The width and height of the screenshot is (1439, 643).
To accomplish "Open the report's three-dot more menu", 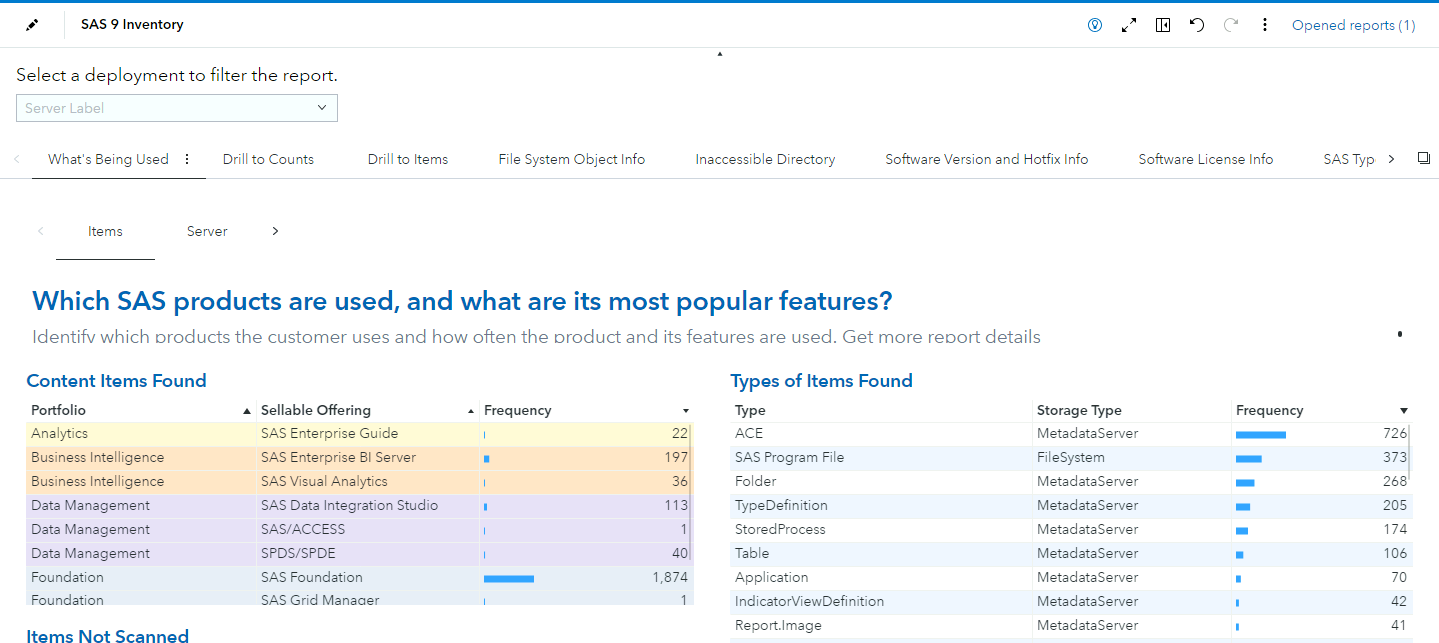I will [1265, 25].
